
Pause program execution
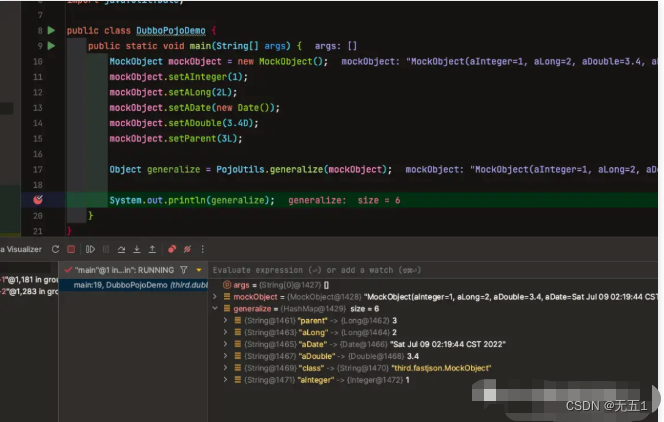coord(106,249)
